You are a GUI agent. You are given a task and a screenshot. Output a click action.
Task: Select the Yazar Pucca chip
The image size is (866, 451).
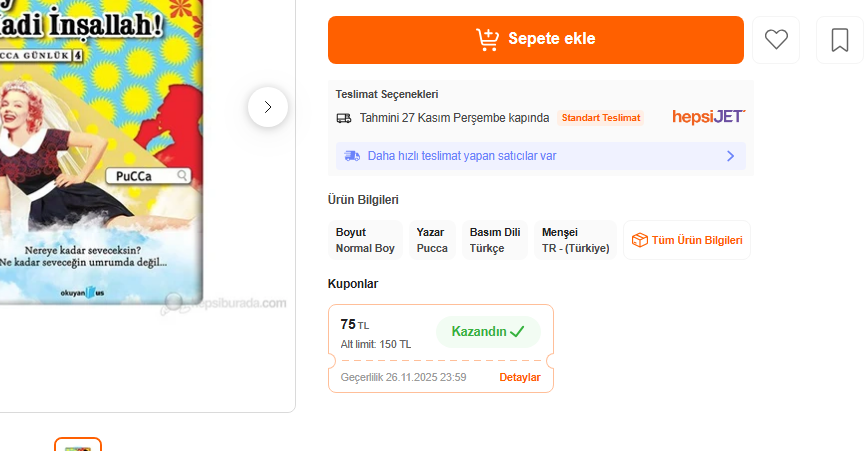[432, 241]
